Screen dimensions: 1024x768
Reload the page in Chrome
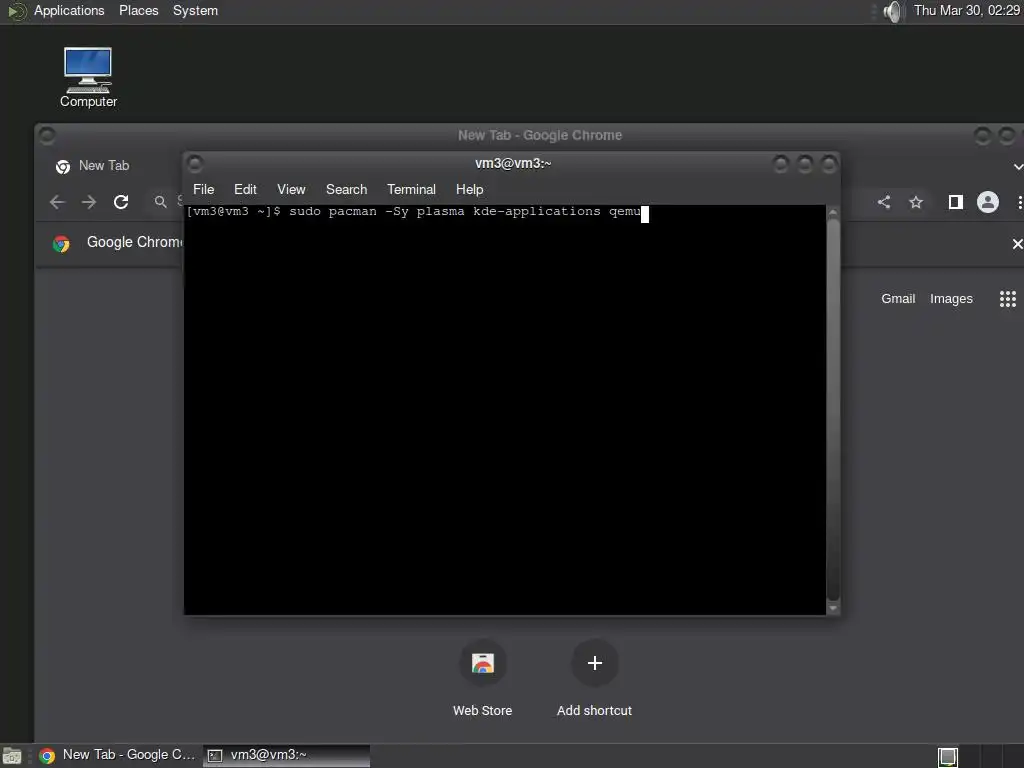(121, 202)
